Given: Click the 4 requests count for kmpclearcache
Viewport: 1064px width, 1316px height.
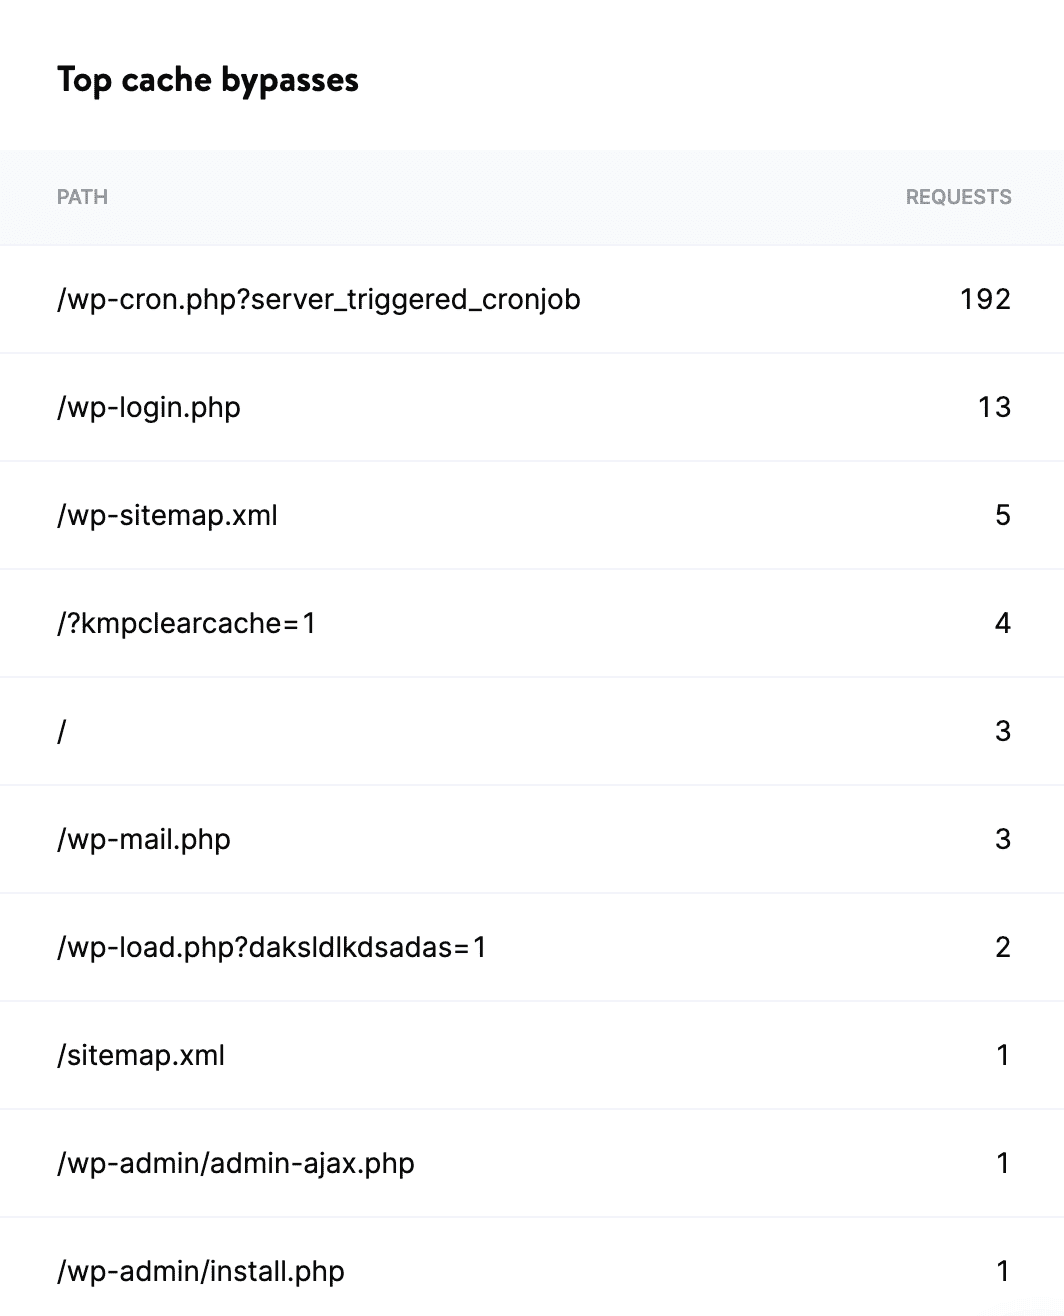Looking at the screenshot, I should click(1004, 623).
